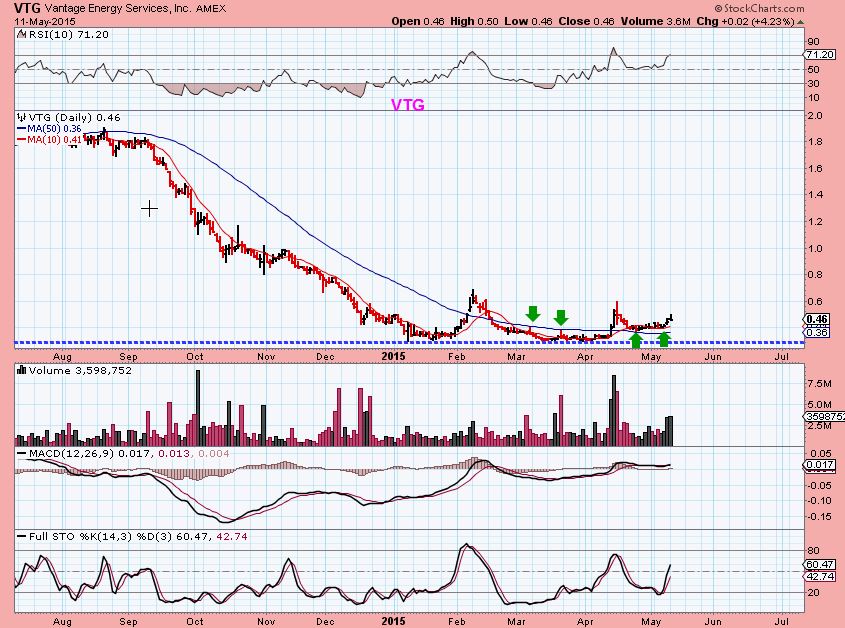Click the Close 0.46 value
The height and width of the screenshot is (628, 845).
586,22
